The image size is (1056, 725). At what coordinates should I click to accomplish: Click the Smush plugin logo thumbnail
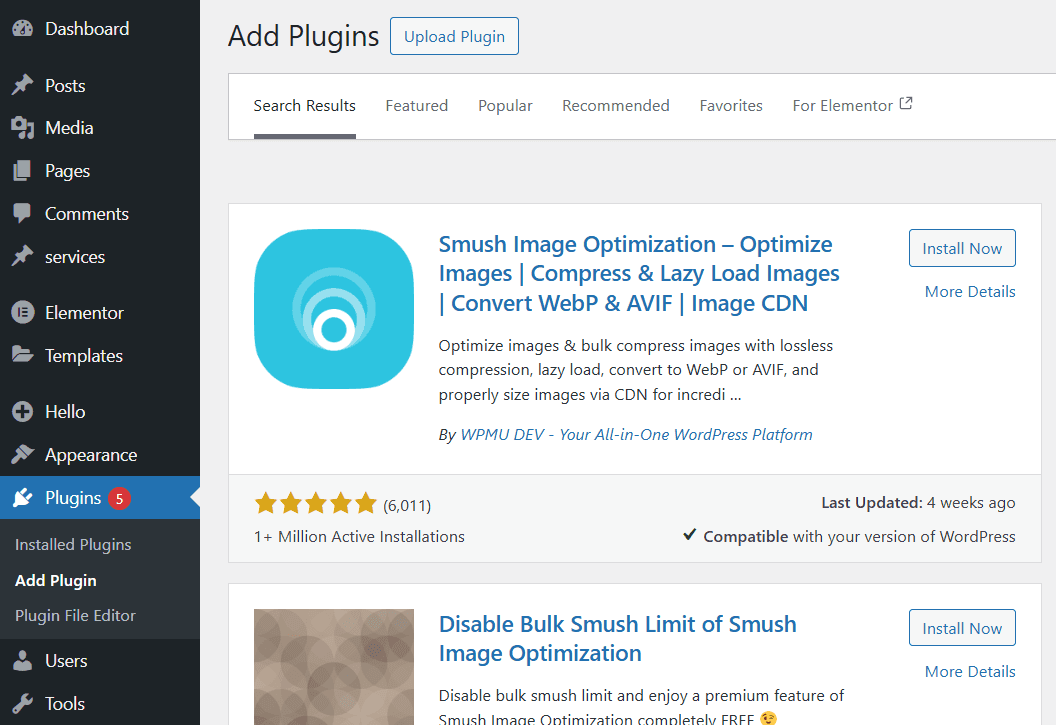[x=333, y=308]
